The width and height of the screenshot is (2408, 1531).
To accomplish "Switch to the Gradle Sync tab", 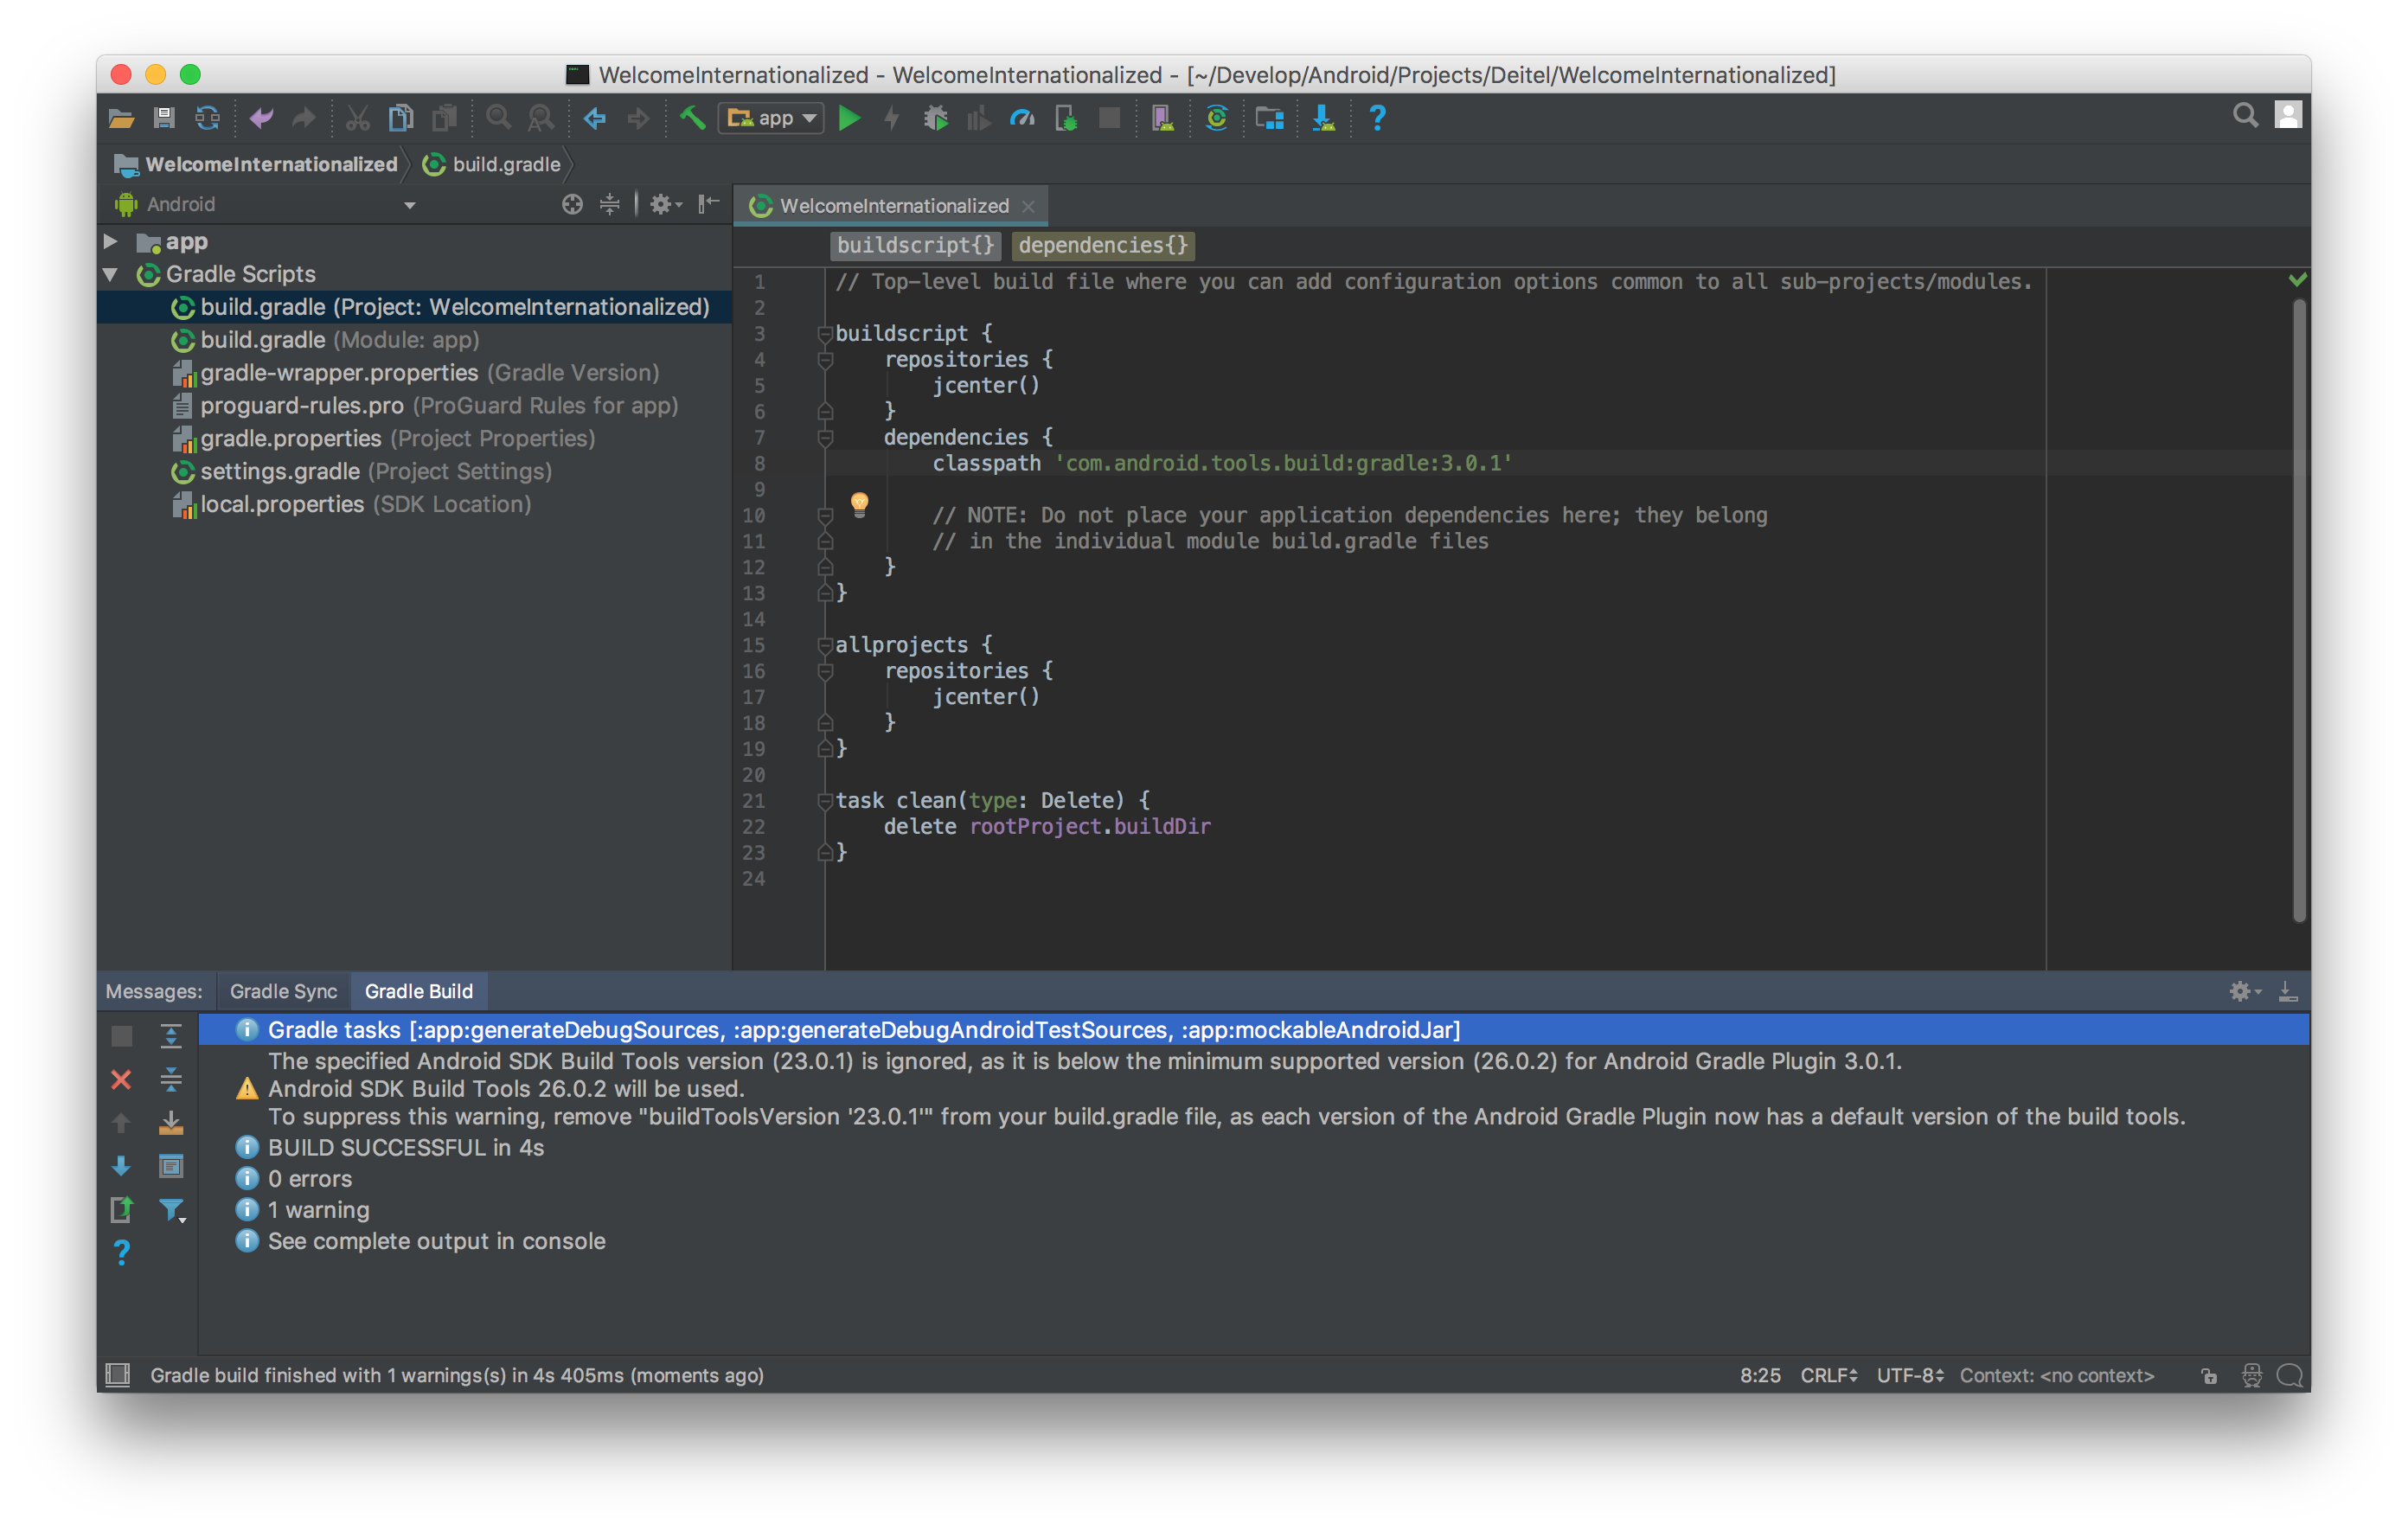I will tap(283, 991).
